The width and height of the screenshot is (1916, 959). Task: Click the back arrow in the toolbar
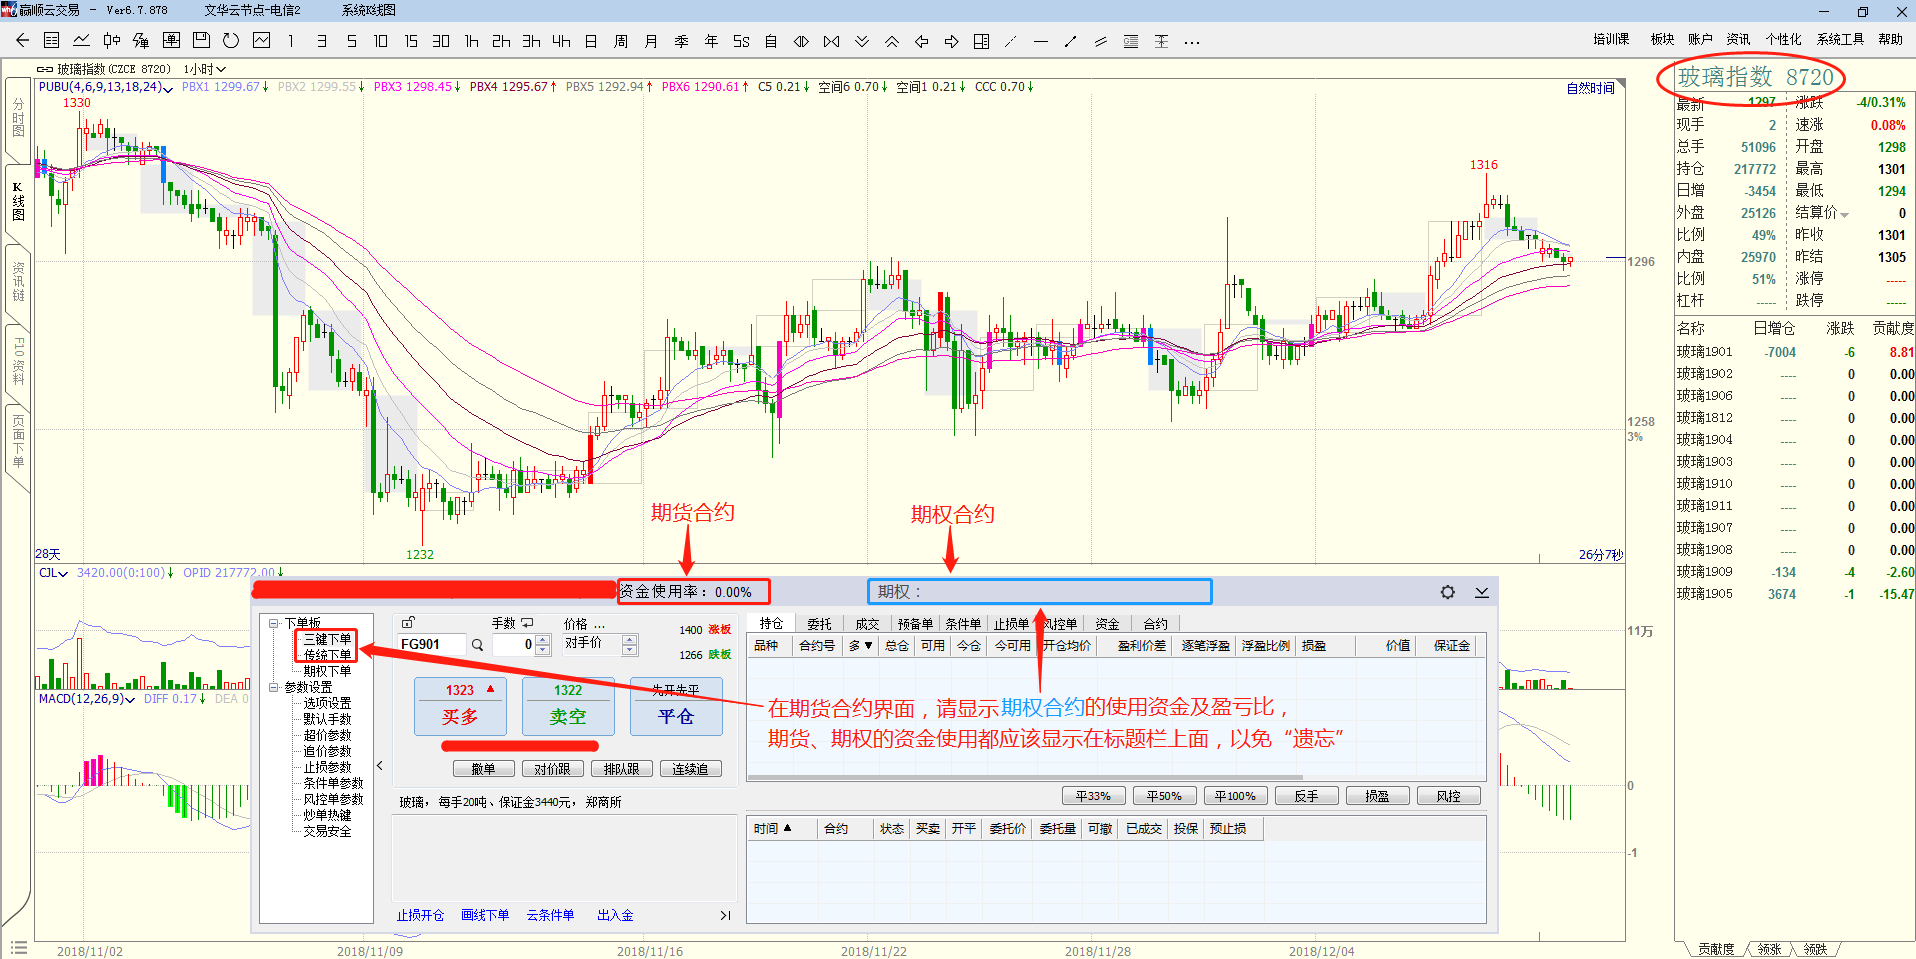(x=22, y=41)
